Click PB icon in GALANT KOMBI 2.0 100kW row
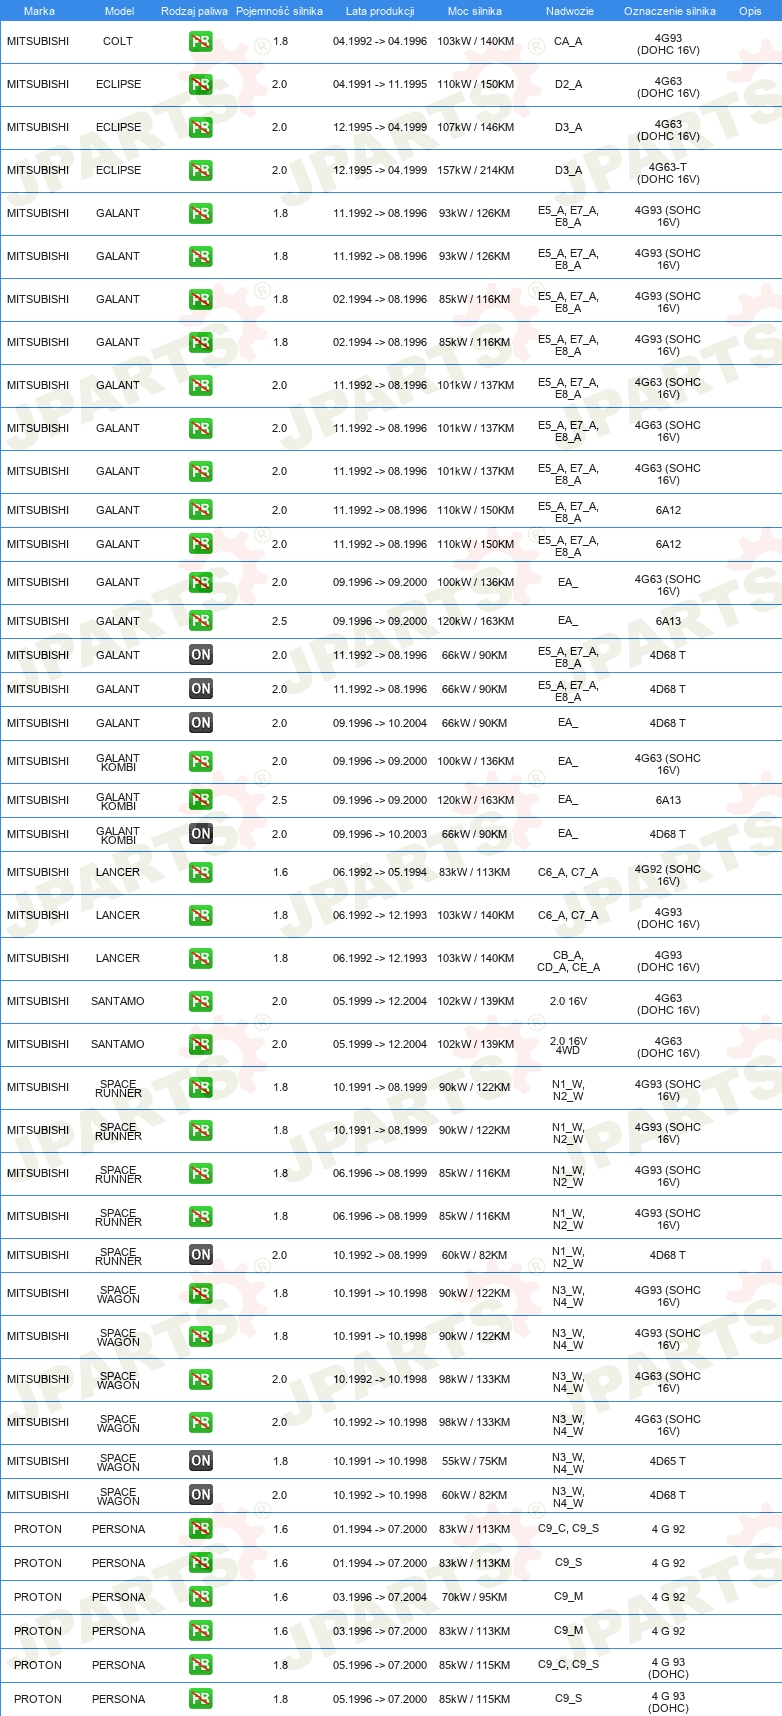Screen dimensions: 782x1716 click(x=200, y=762)
